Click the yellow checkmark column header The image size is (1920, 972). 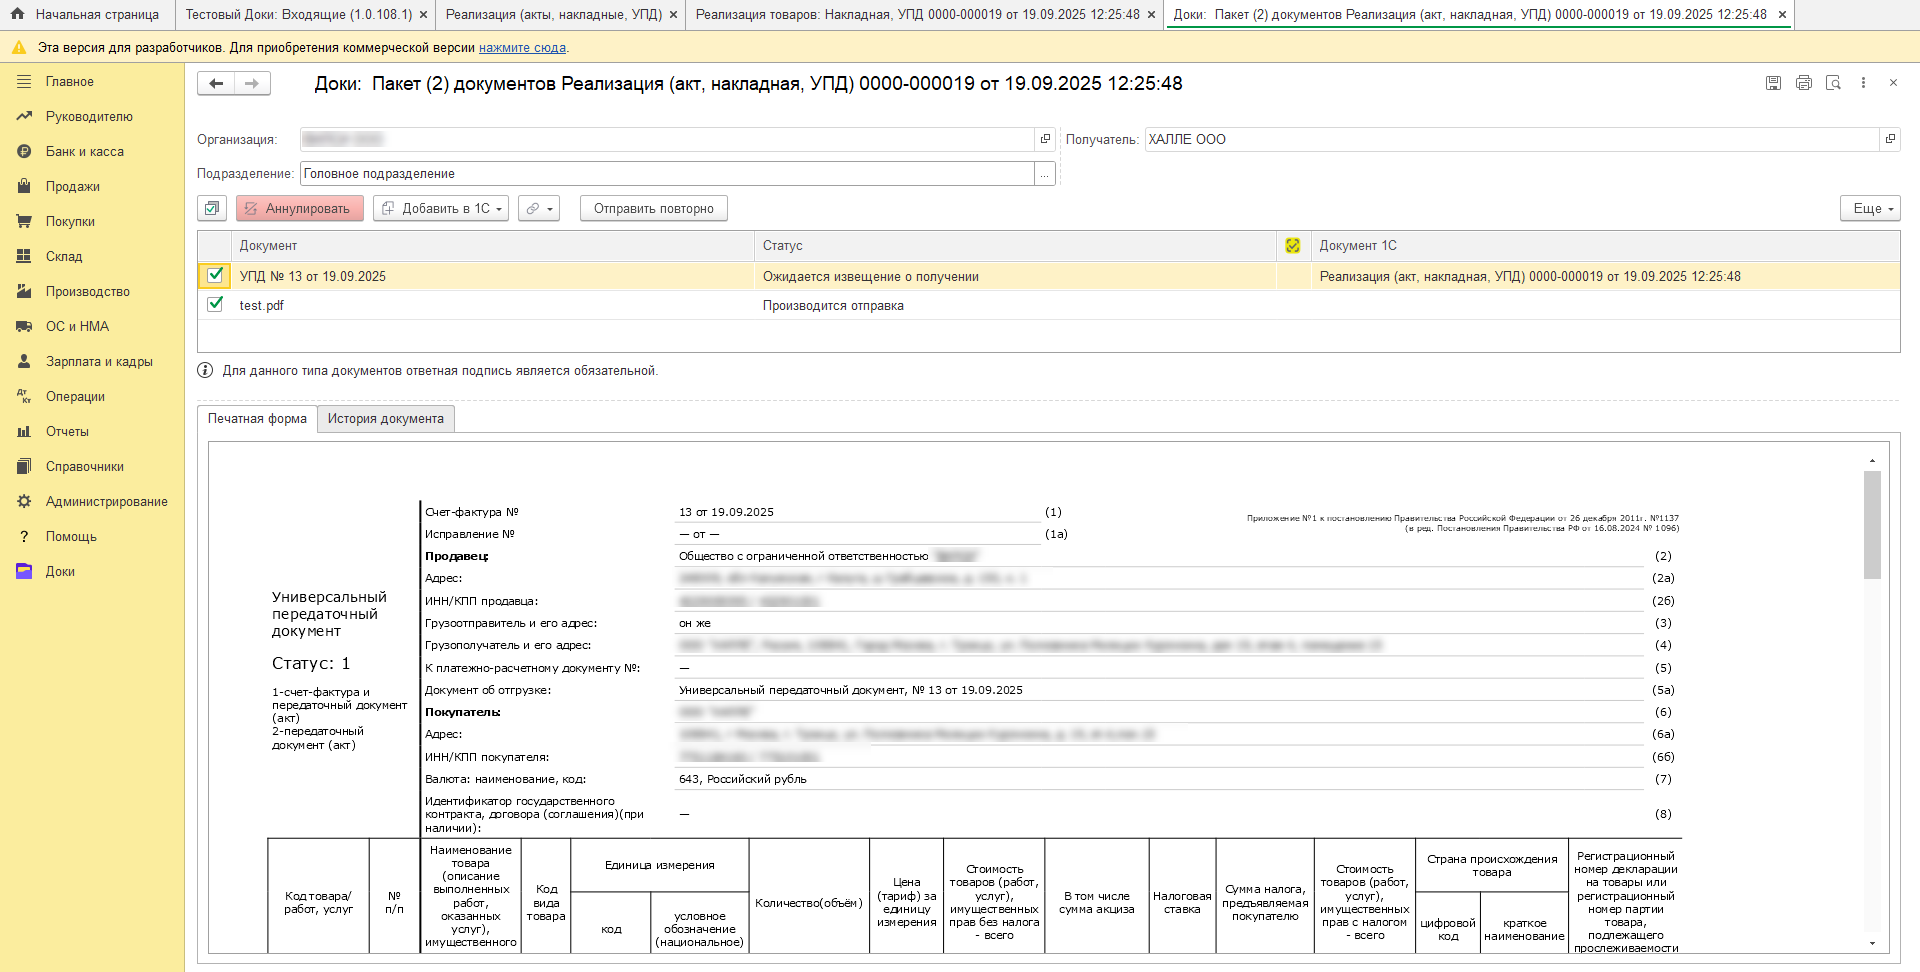pos(1293,246)
